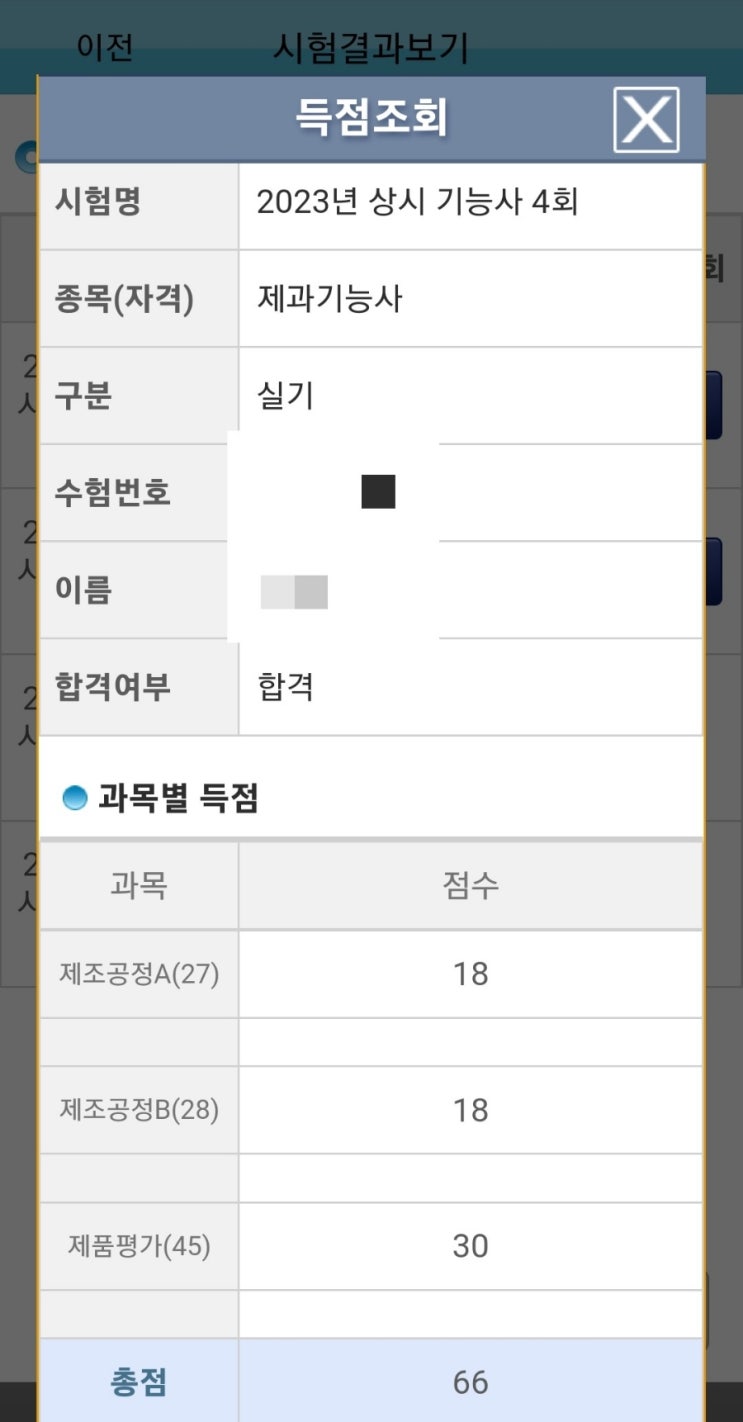Tap the 이전 back button
Image resolution: width=743 pixels, height=1422 pixels.
point(104,47)
